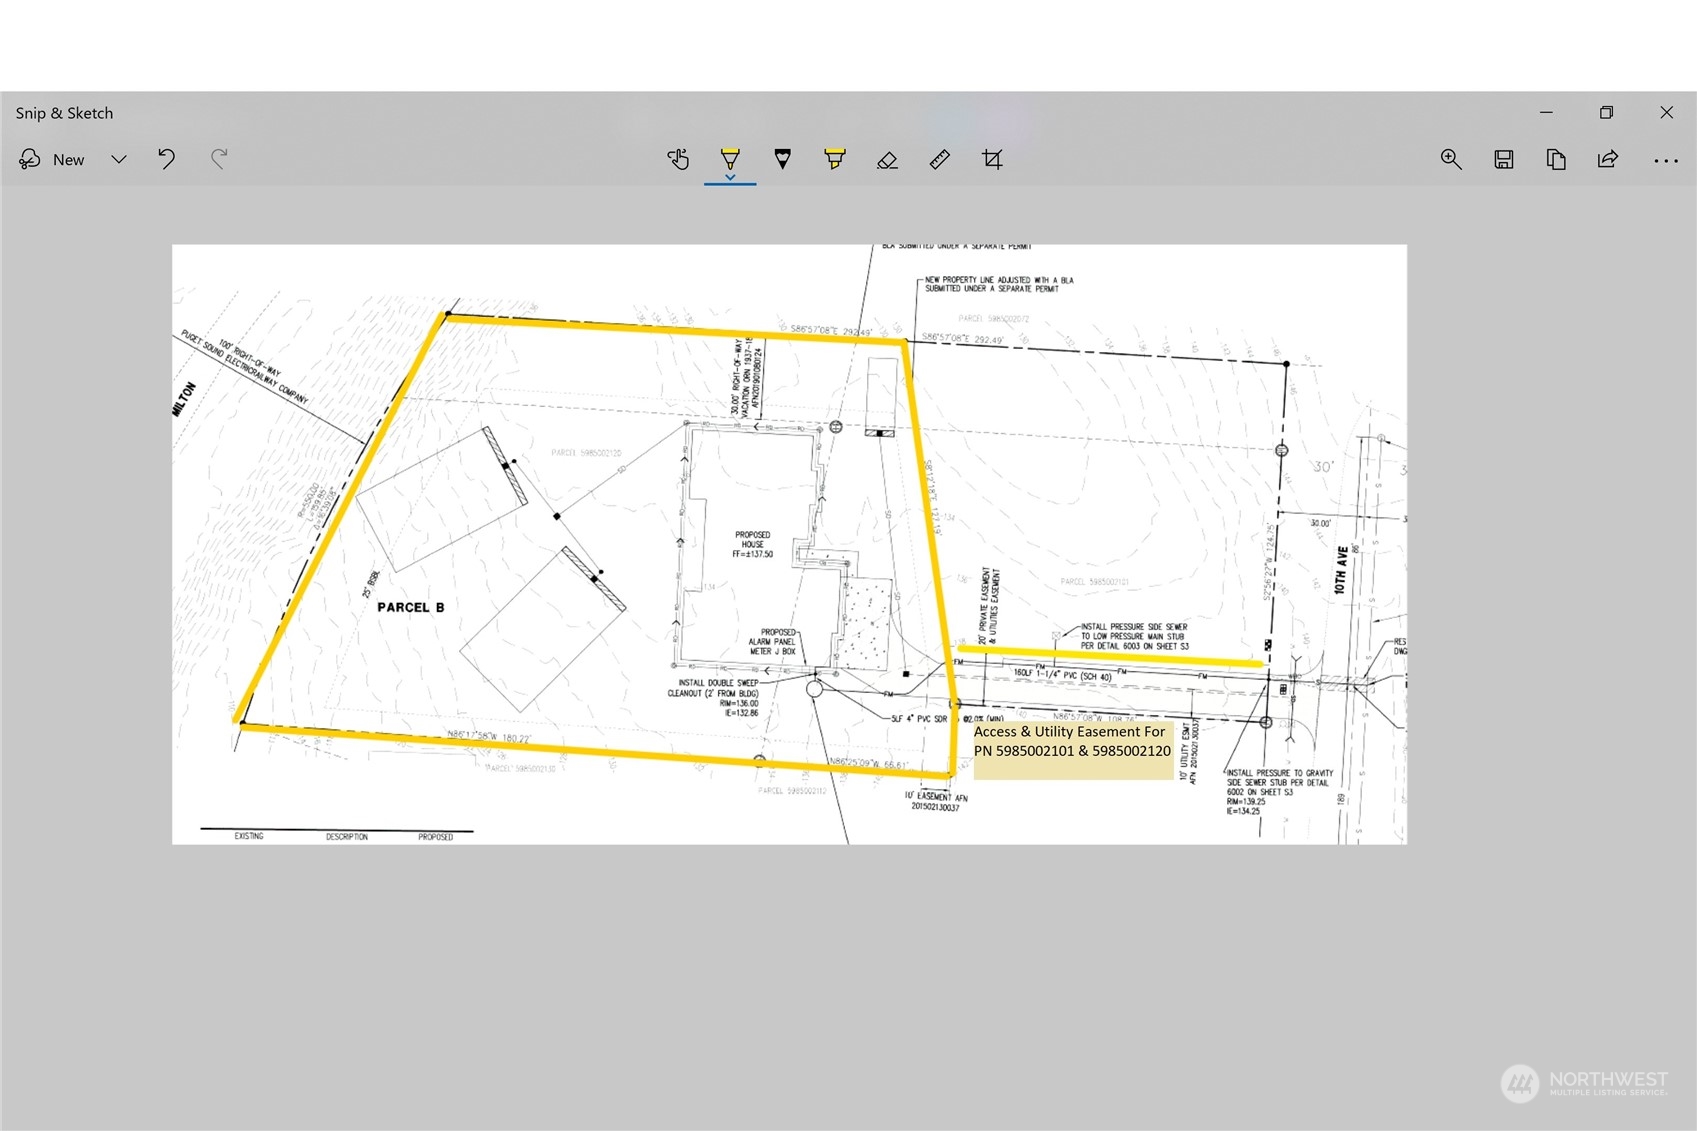Screen dimensions: 1697x1131
Task: Save the snip with floppy icon
Action: click(x=1504, y=159)
